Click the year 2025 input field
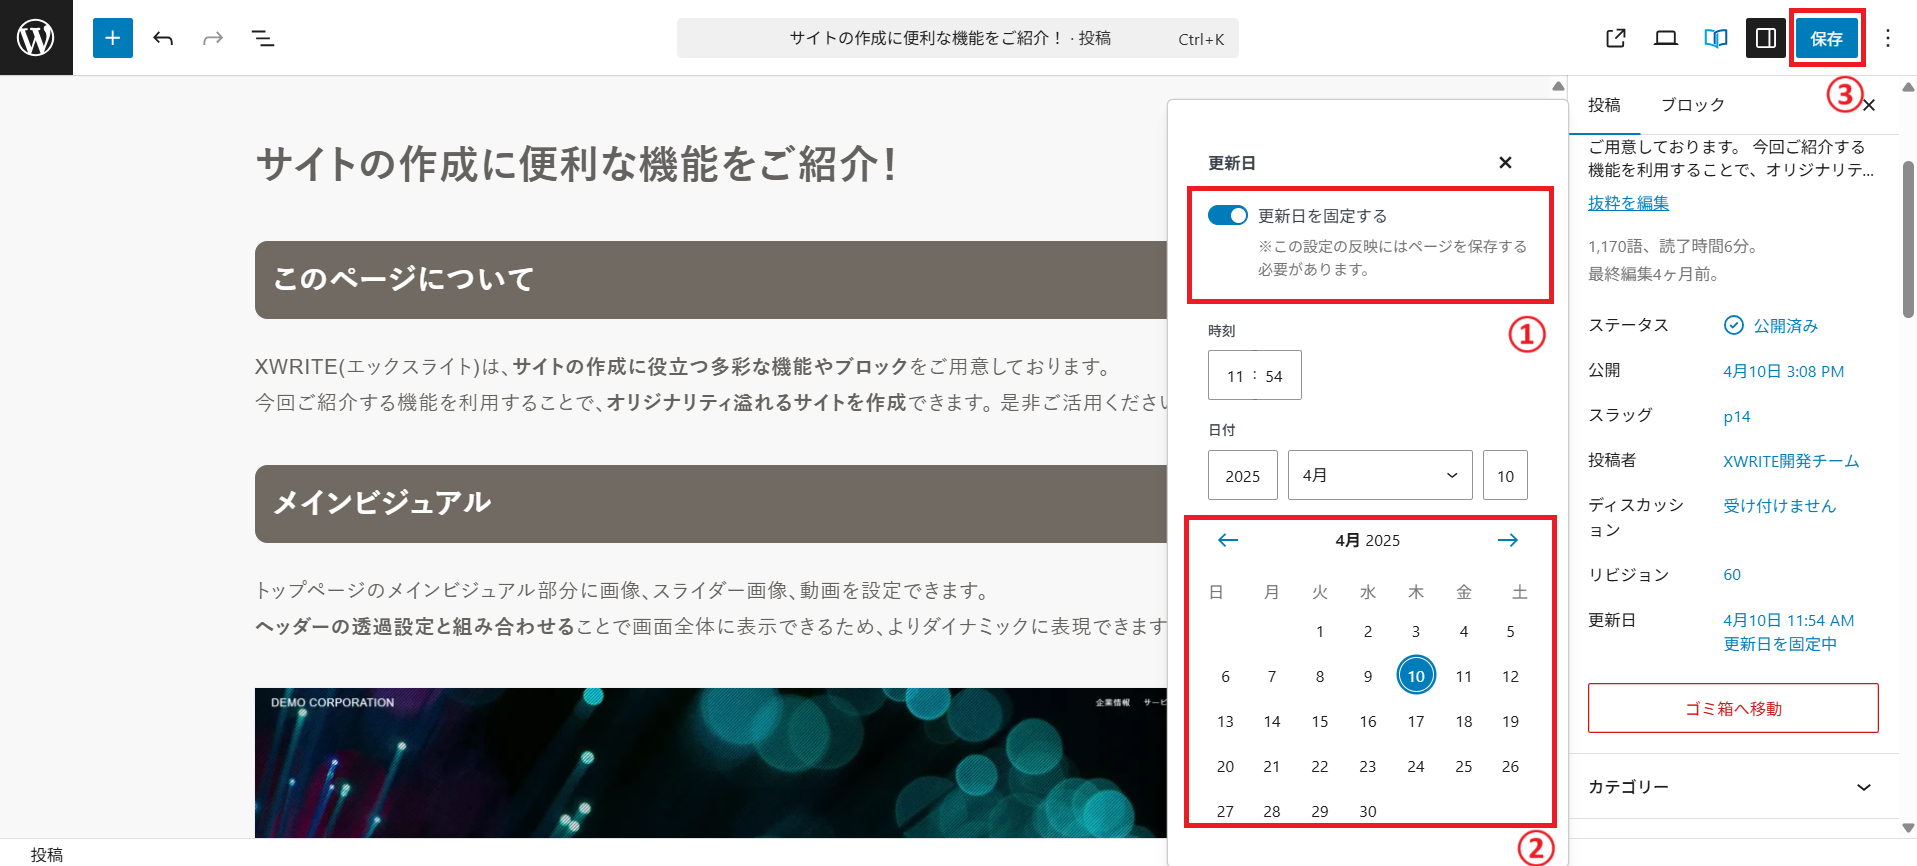 (1242, 475)
